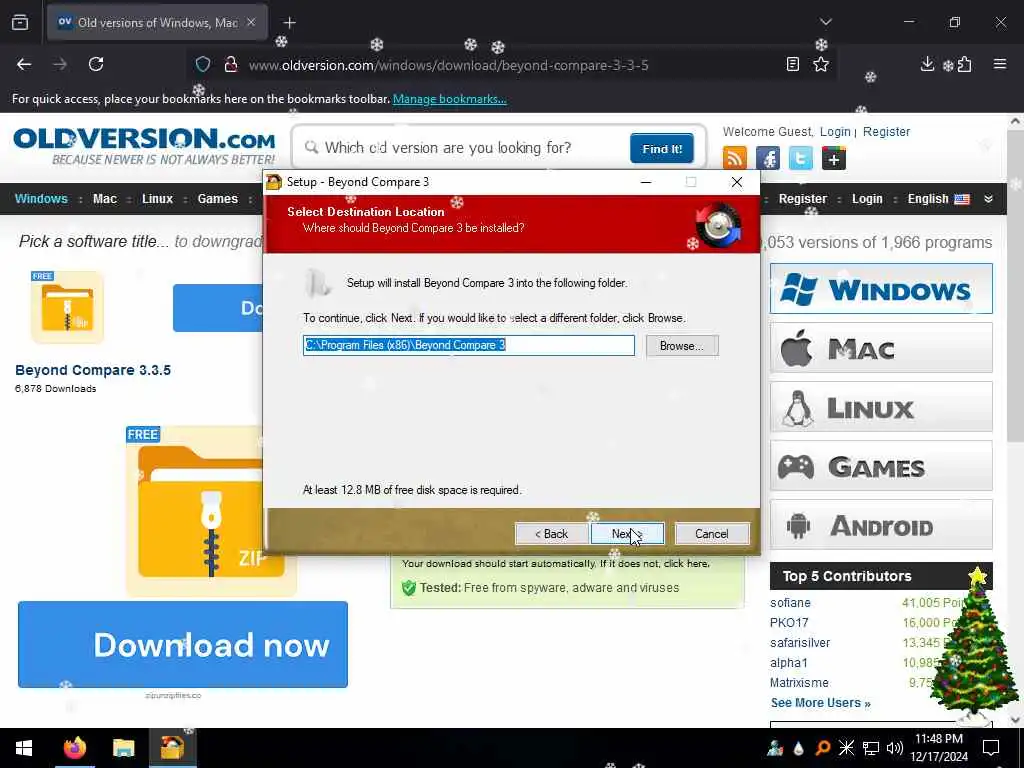Select Mac in the site nav bar

(x=104, y=199)
